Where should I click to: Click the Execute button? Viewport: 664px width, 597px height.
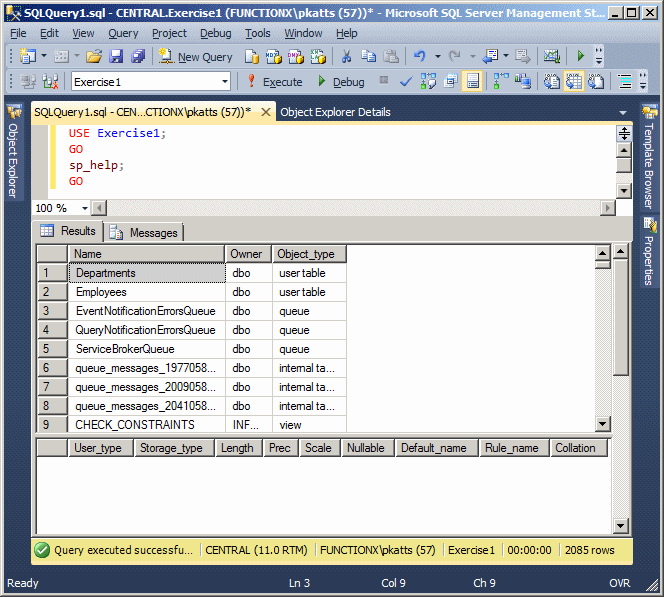point(274,81)
